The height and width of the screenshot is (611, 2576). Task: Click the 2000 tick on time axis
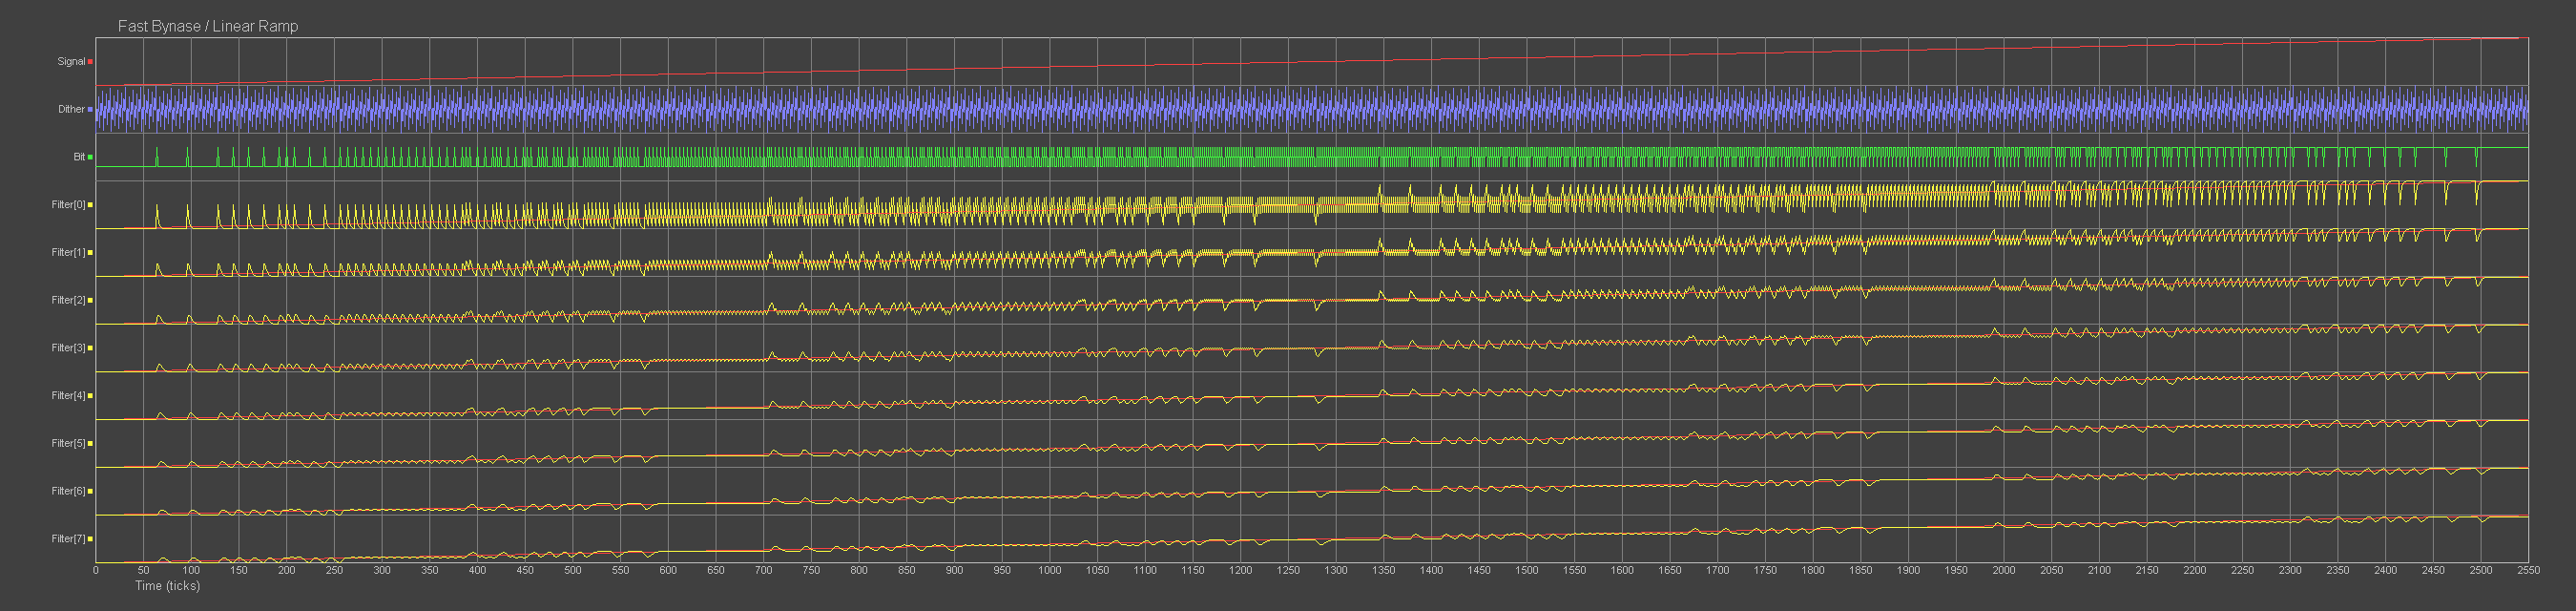[2003, 570]
